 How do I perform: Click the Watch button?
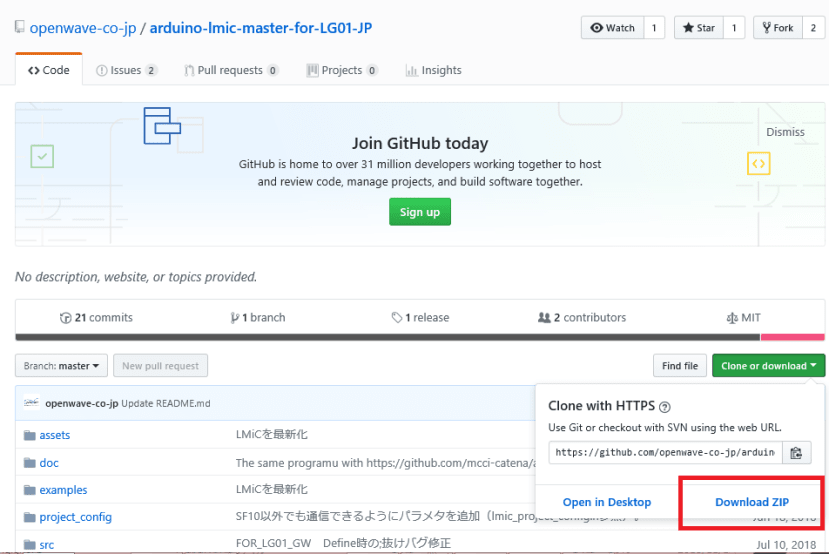click(x=612, y=28)
